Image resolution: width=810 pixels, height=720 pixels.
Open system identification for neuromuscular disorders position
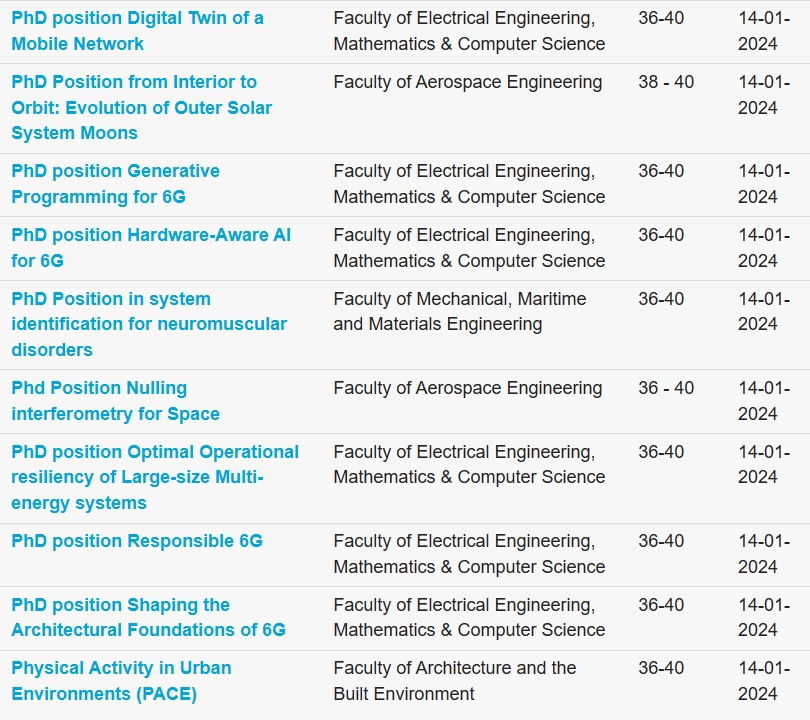pos(149,324)
